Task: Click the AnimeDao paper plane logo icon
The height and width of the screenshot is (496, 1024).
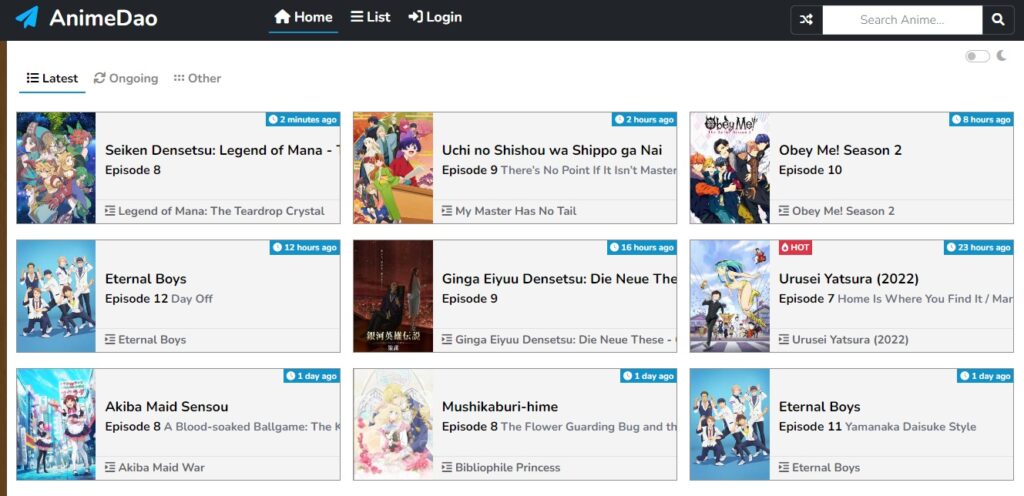Action: coord(27,18)
